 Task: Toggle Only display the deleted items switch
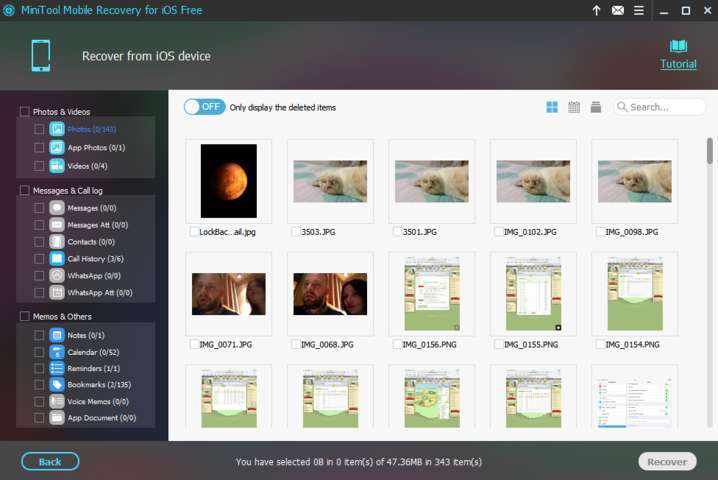click(x=205, y=107)
